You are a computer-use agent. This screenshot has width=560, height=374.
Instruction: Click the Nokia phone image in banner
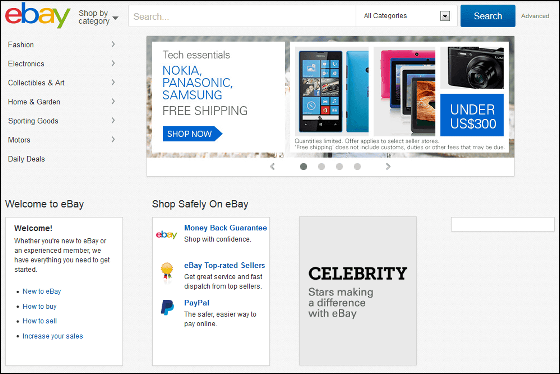click(332, 91)
